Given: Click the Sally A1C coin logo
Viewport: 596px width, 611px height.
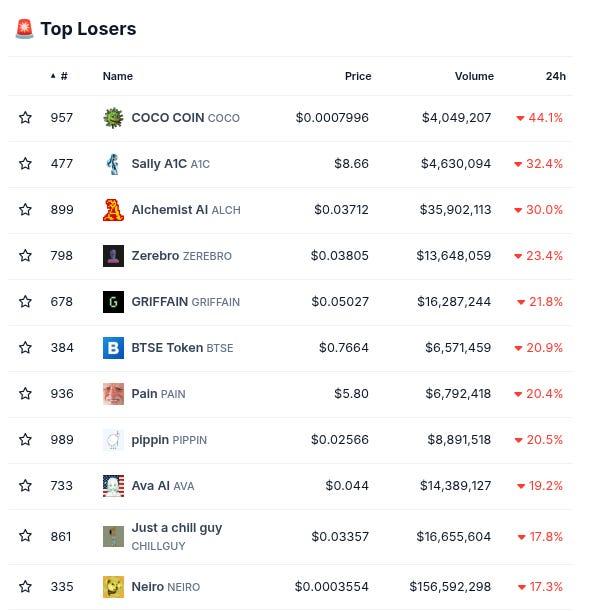Looking at the screenshot, I should (x=113, y=164).
